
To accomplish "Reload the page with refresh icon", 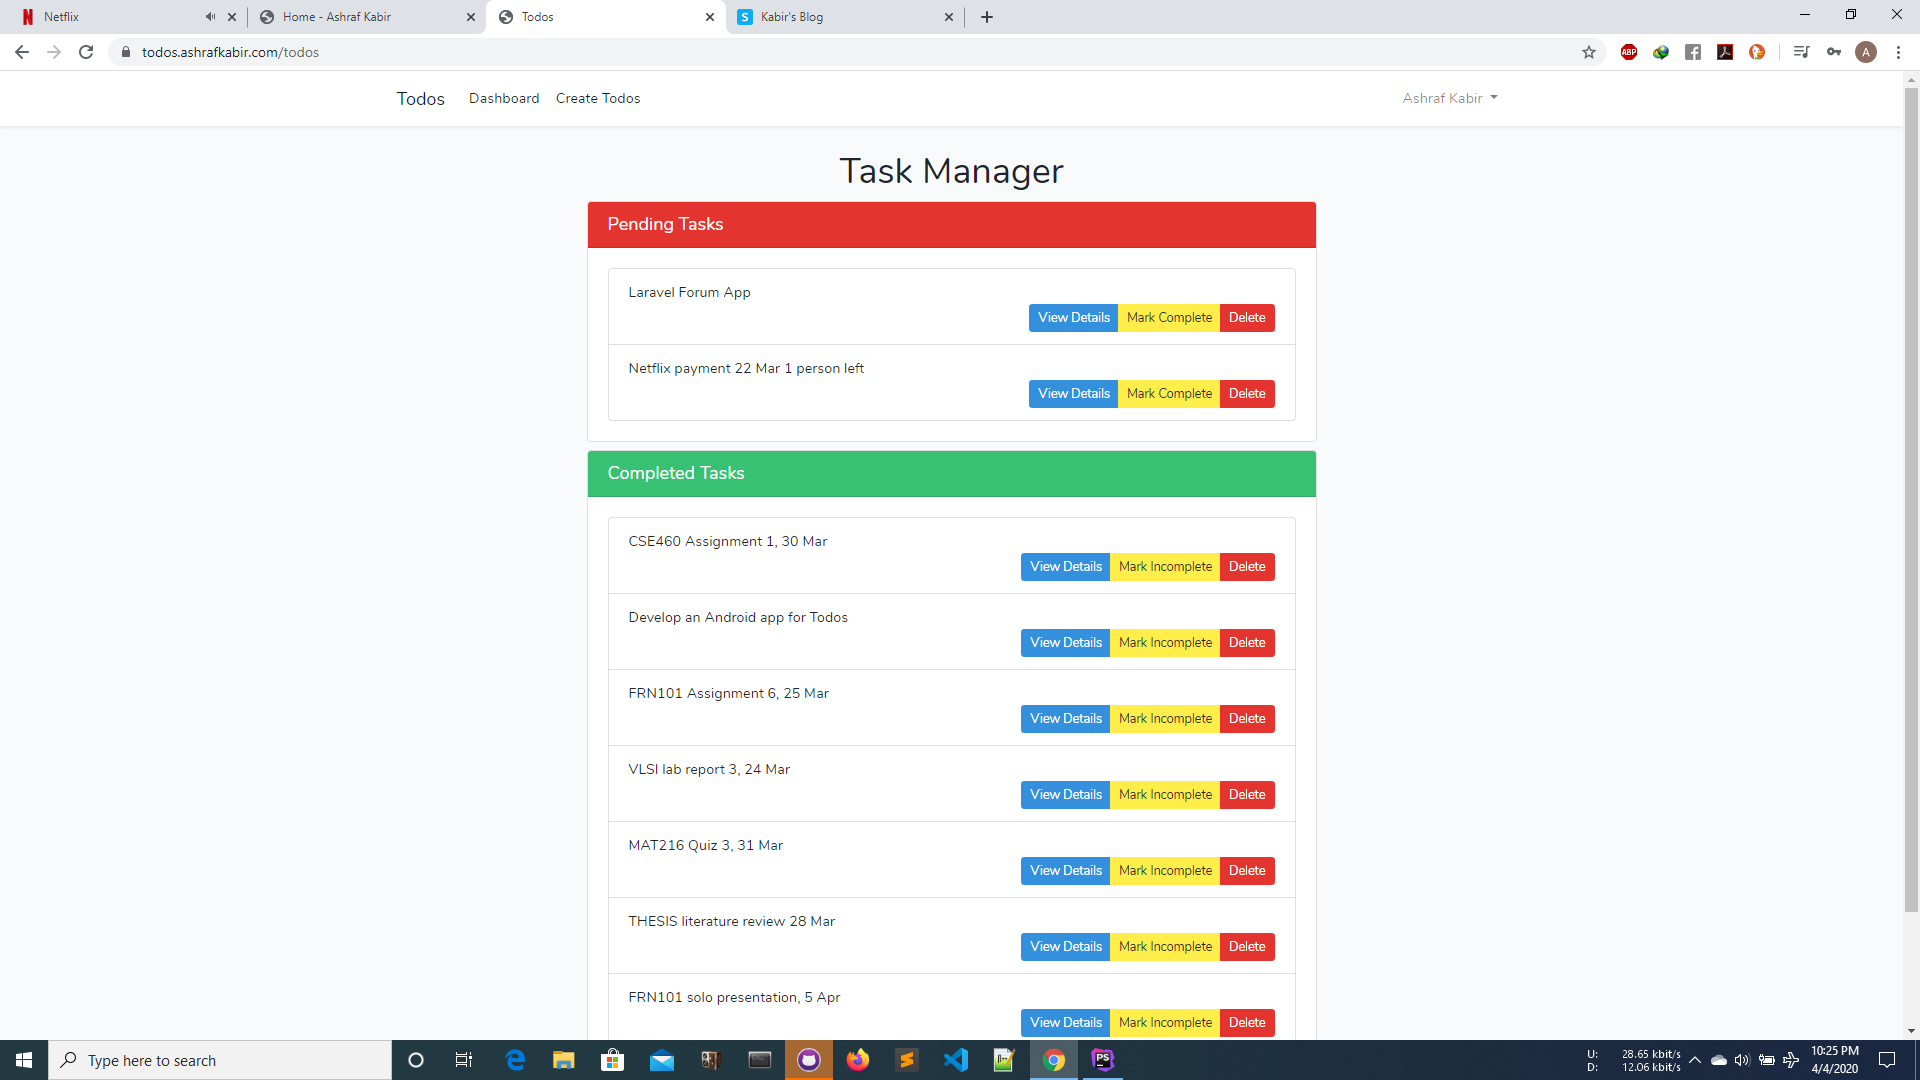I will click(x=86, y=52).
